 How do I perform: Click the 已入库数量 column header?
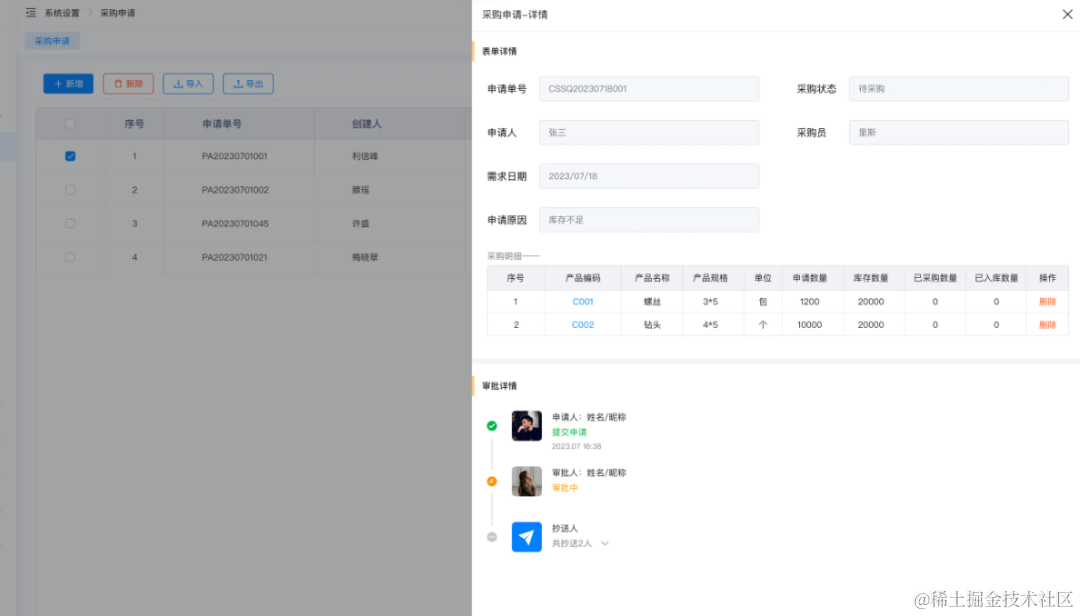[x=996, y=278]
